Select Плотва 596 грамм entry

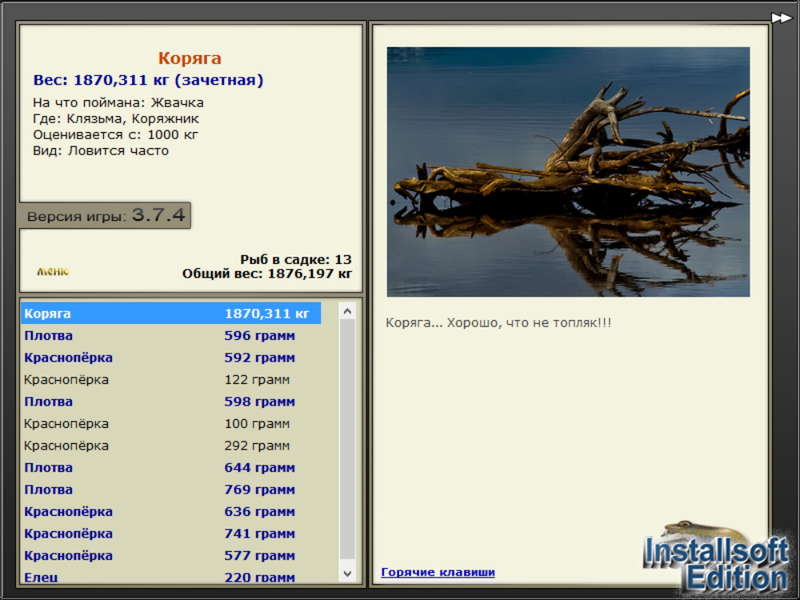tap(171, 335)
